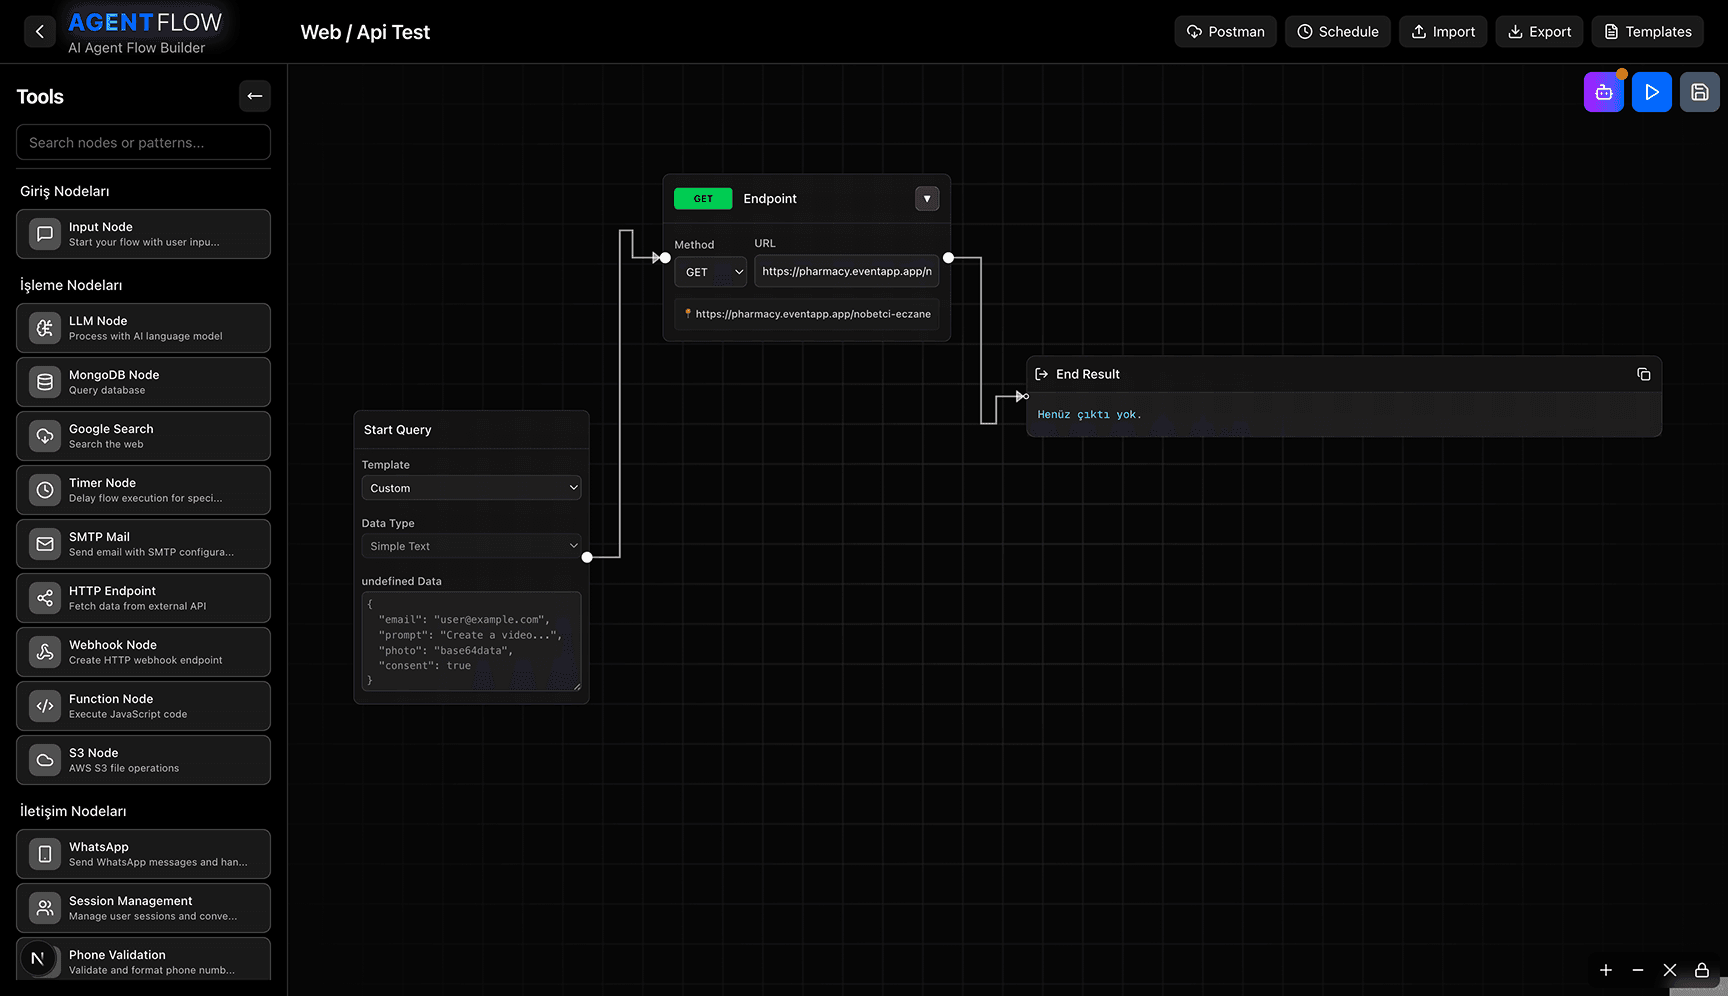The image size is (1728, 996).
Task: Select the SMTP Mail envelope icon
Action: tap(45, 544)
